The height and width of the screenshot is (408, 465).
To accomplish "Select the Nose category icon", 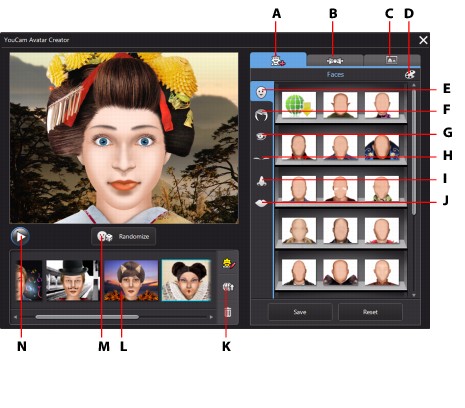I will (261, 181).
